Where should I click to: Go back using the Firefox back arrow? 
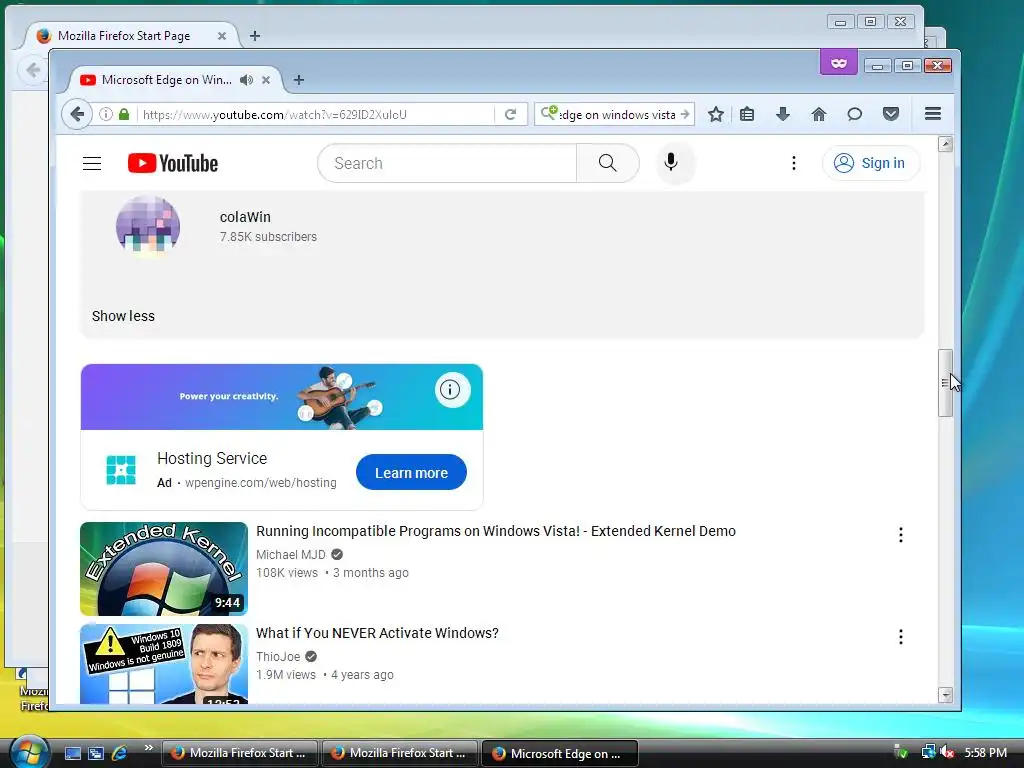tap(77, 114)
